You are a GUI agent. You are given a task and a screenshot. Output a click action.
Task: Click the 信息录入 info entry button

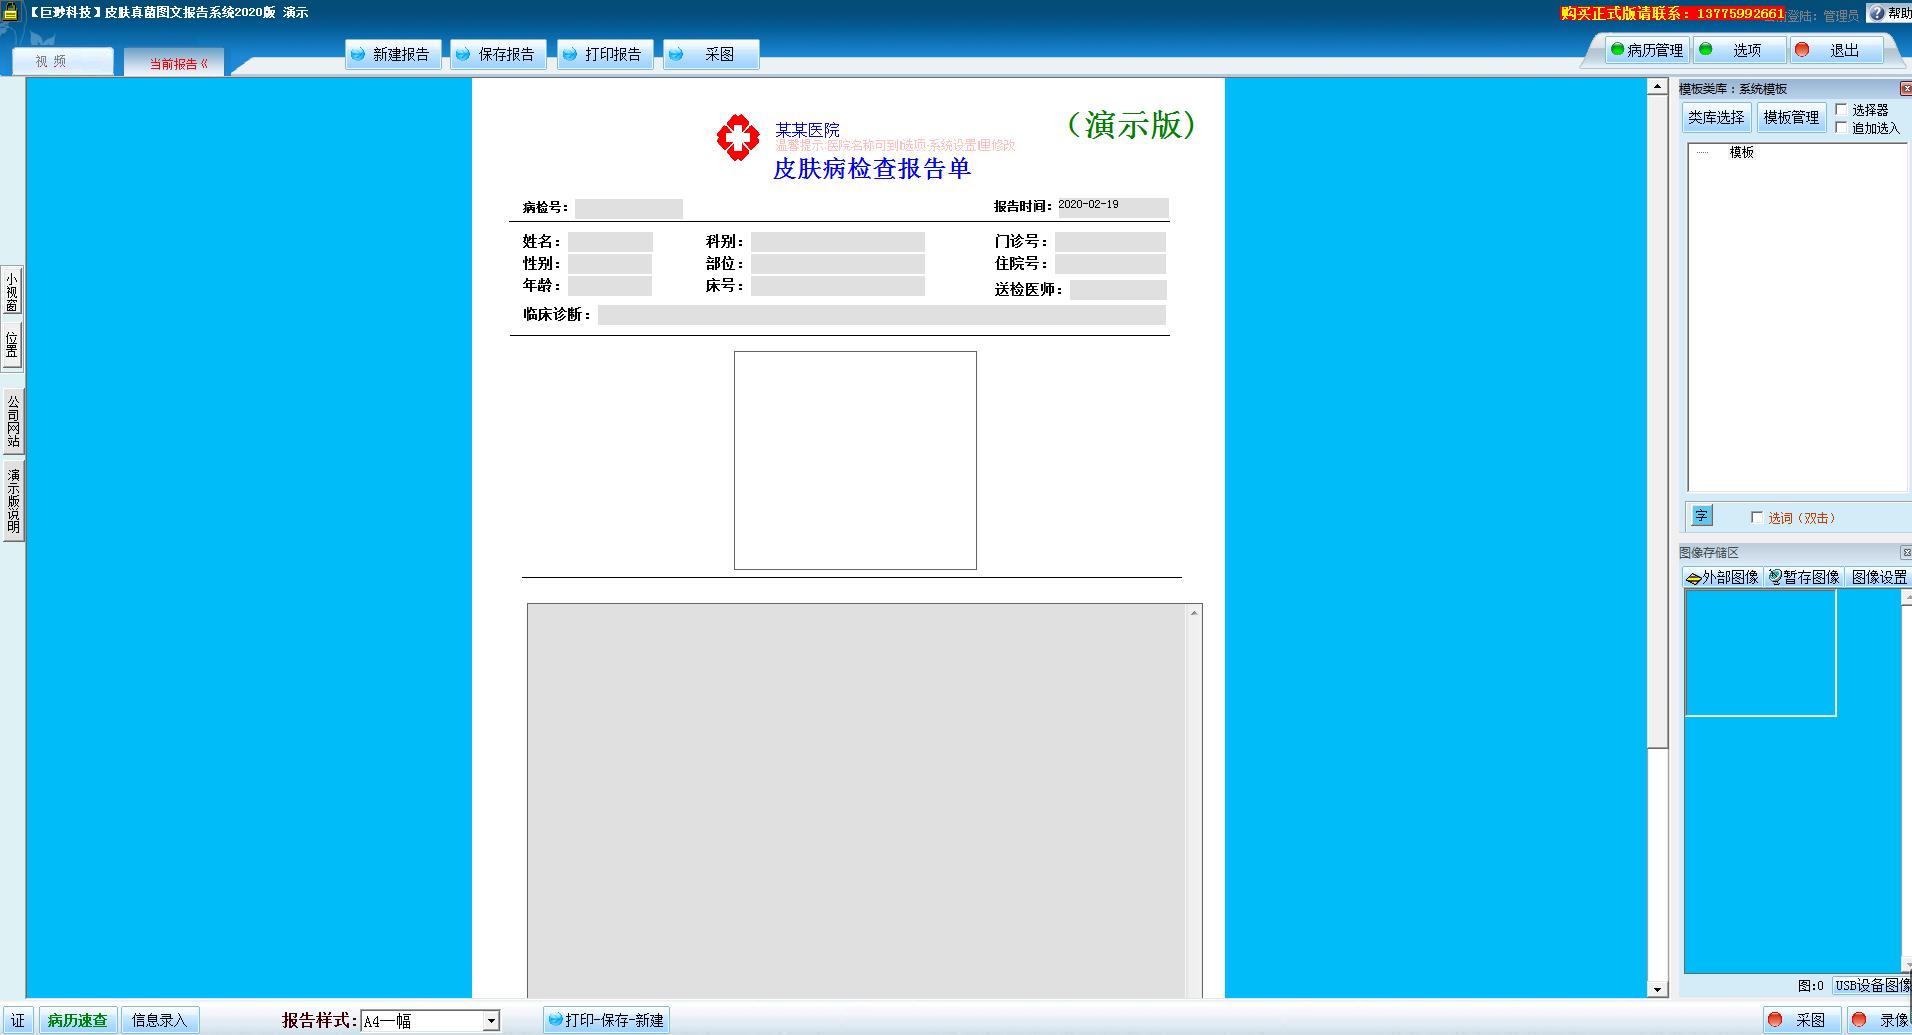[160, 1020]
